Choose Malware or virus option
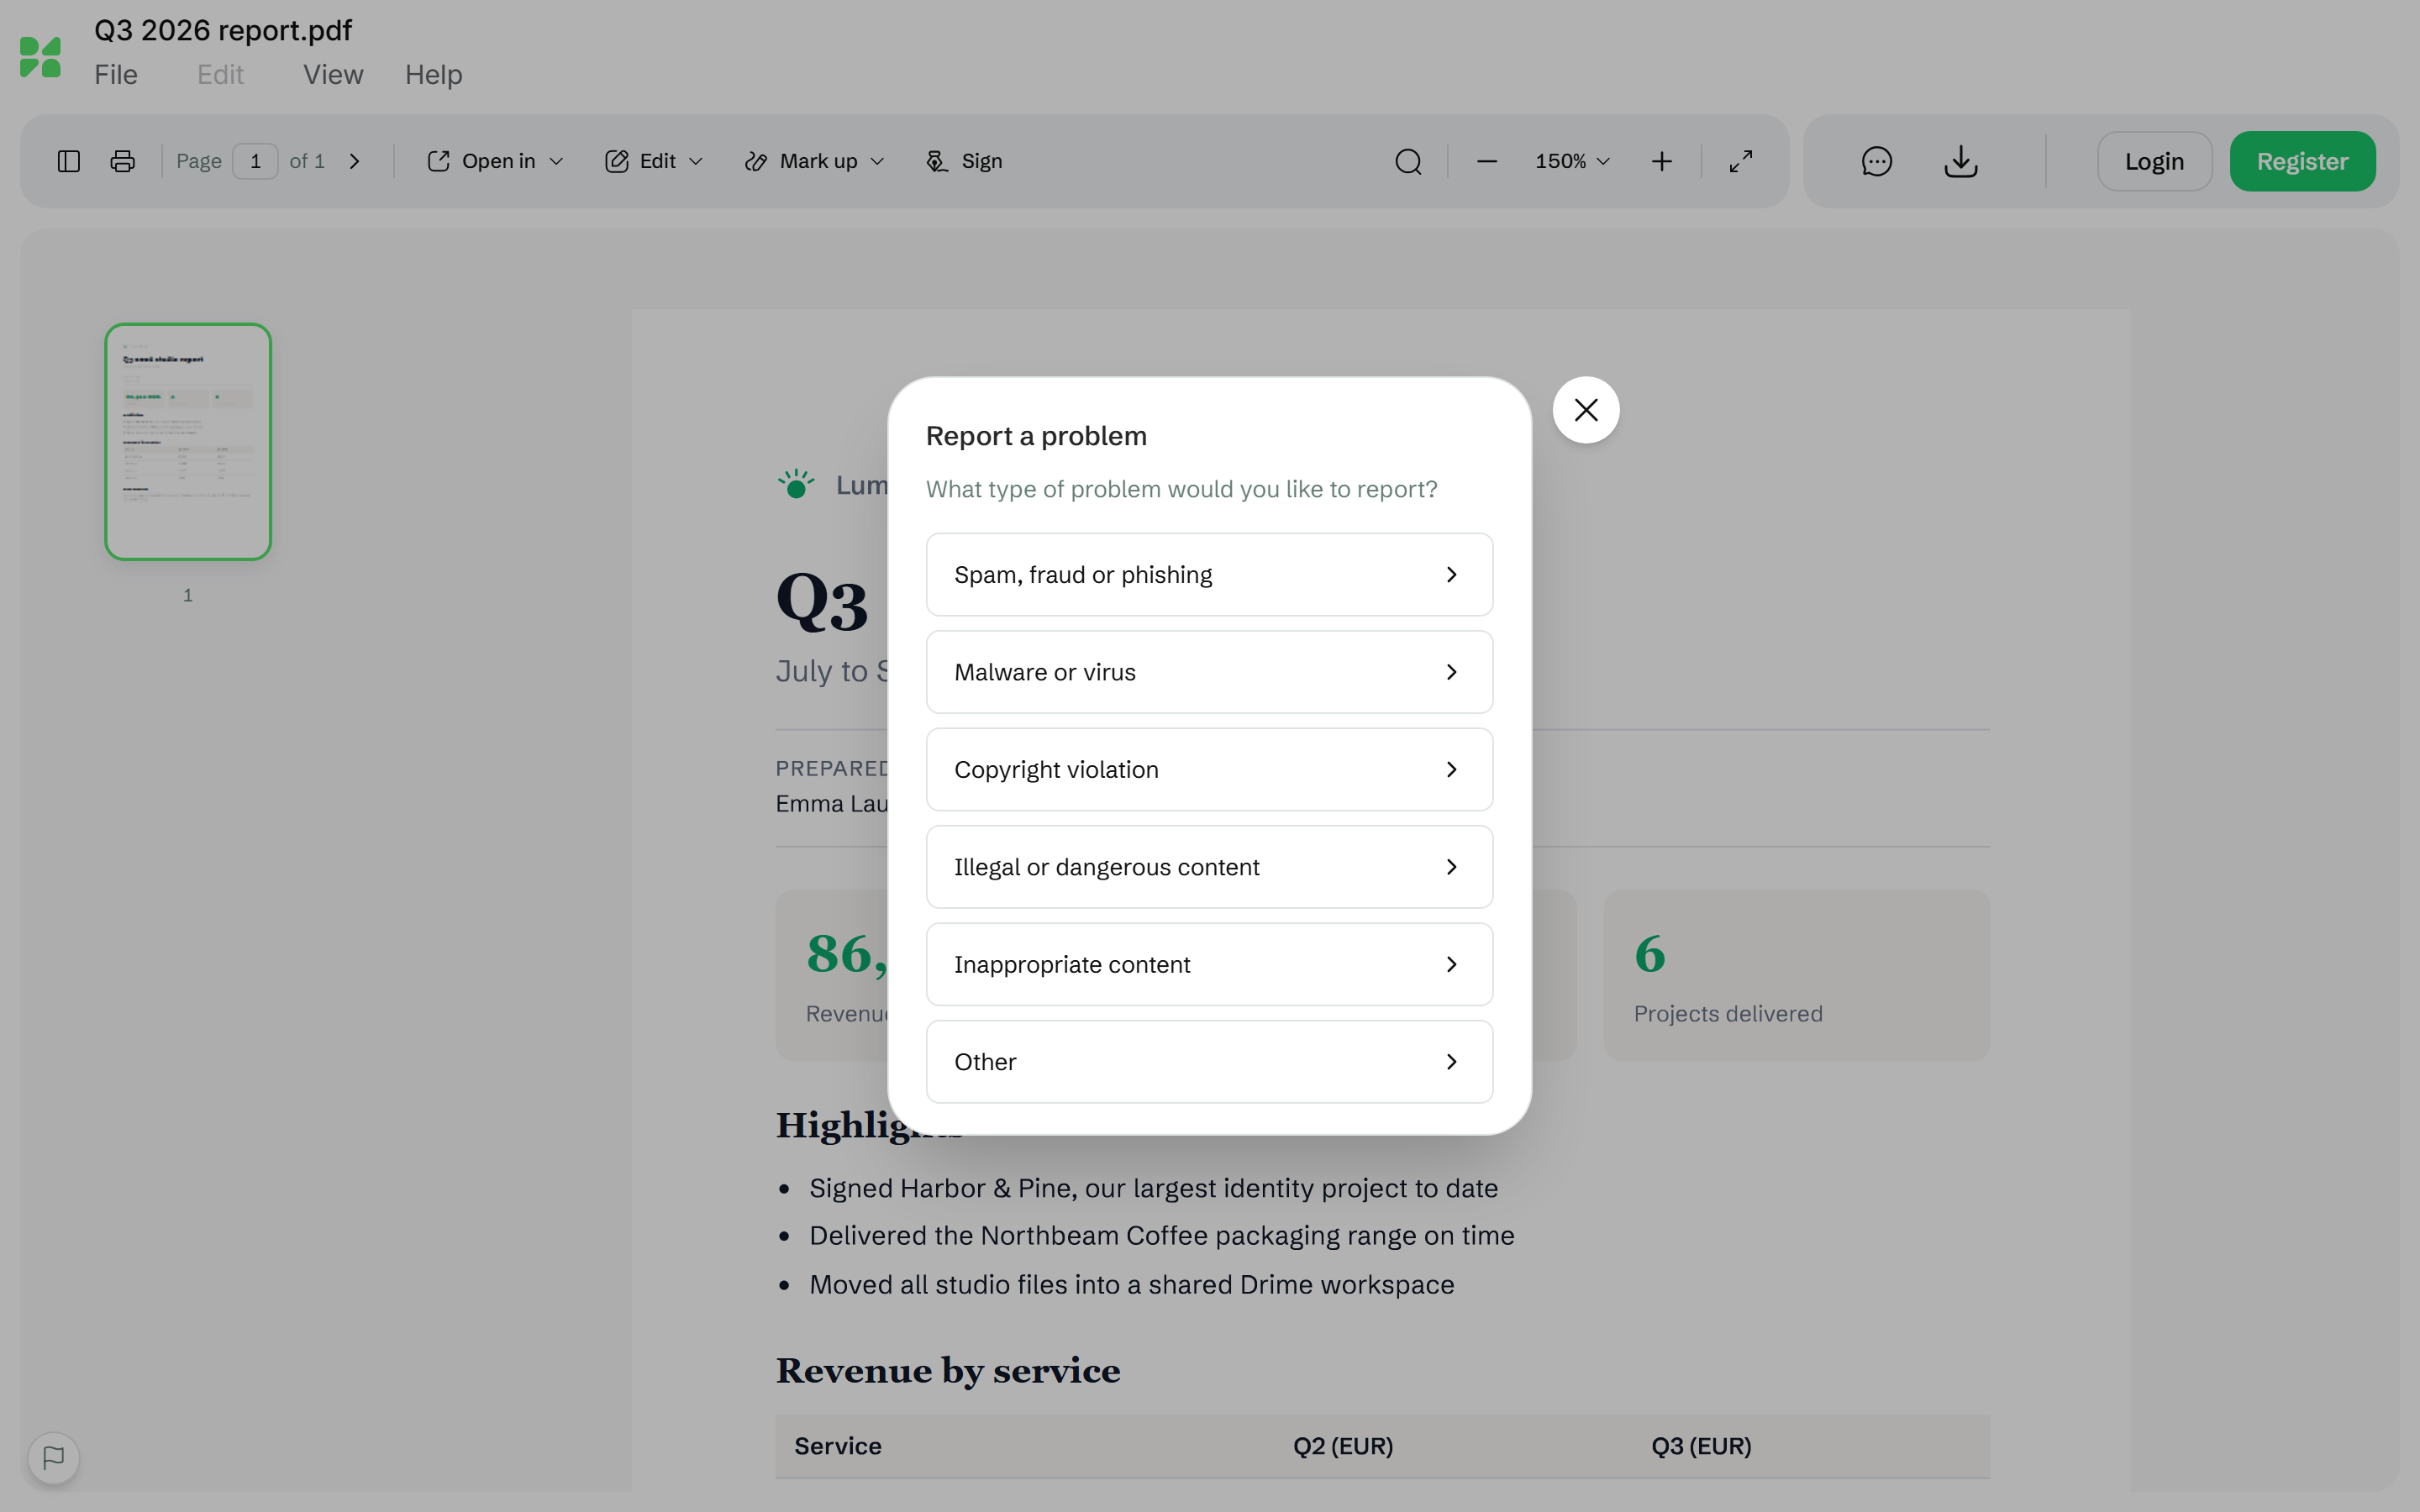2420x1512 pixels. click(1209, 672)
